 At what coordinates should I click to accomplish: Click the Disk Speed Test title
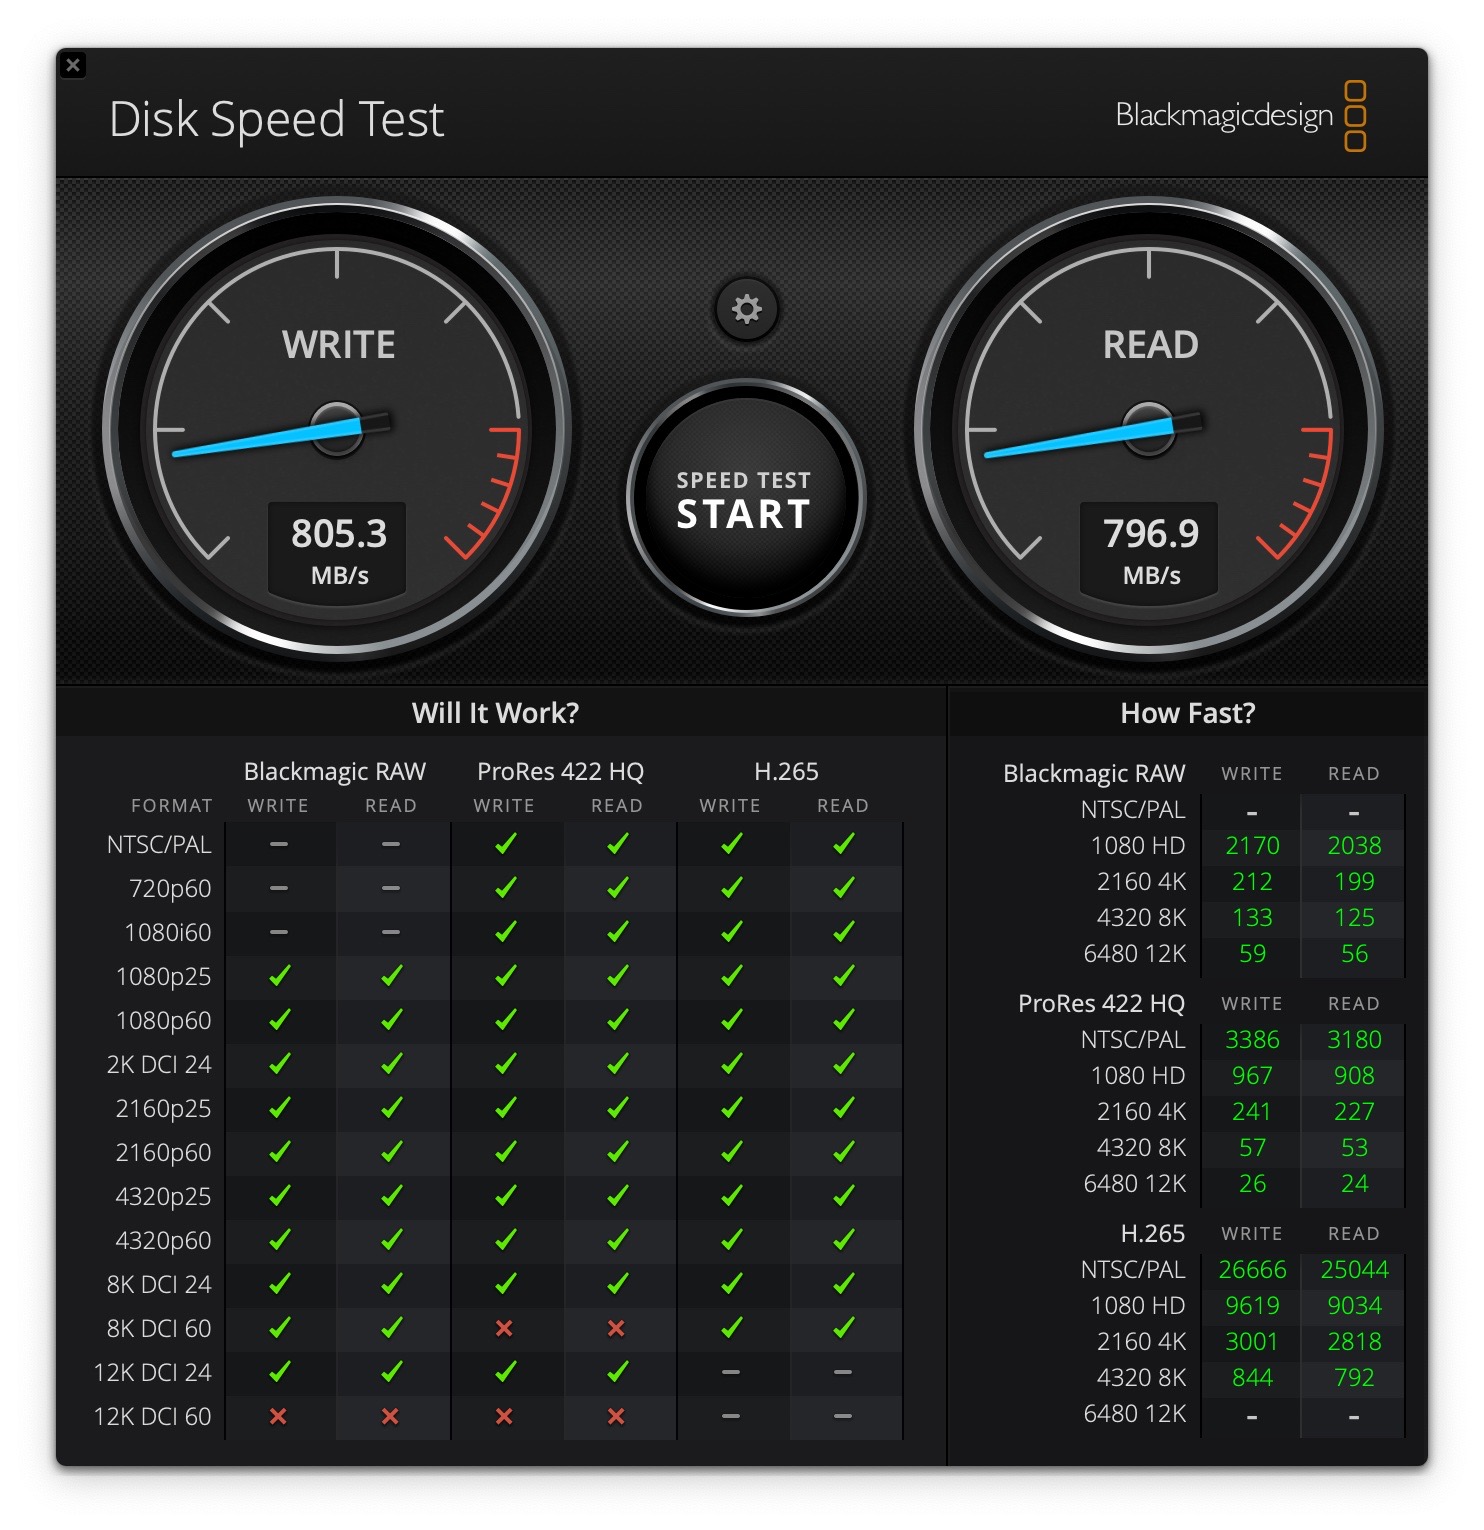(x=276, y=120)
